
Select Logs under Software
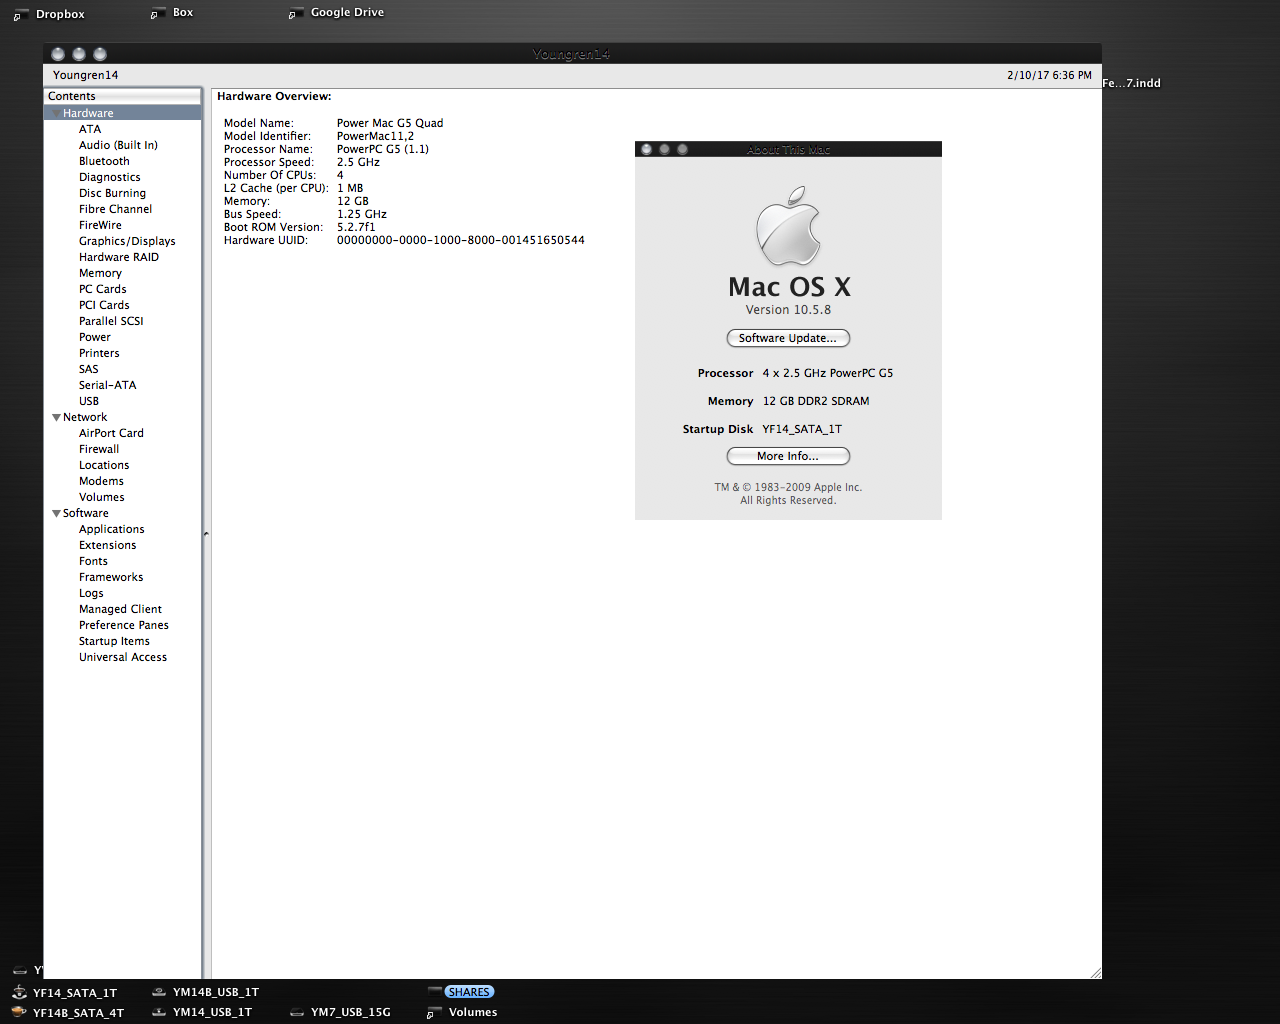[91, 593]
